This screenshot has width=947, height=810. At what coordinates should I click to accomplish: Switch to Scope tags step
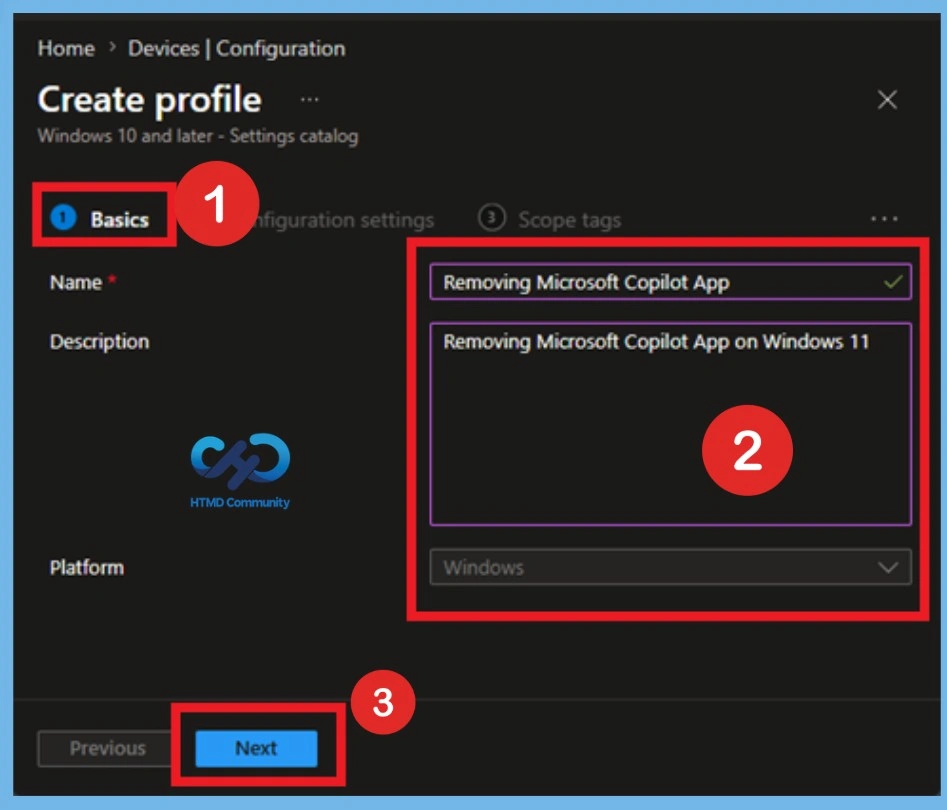549,219
